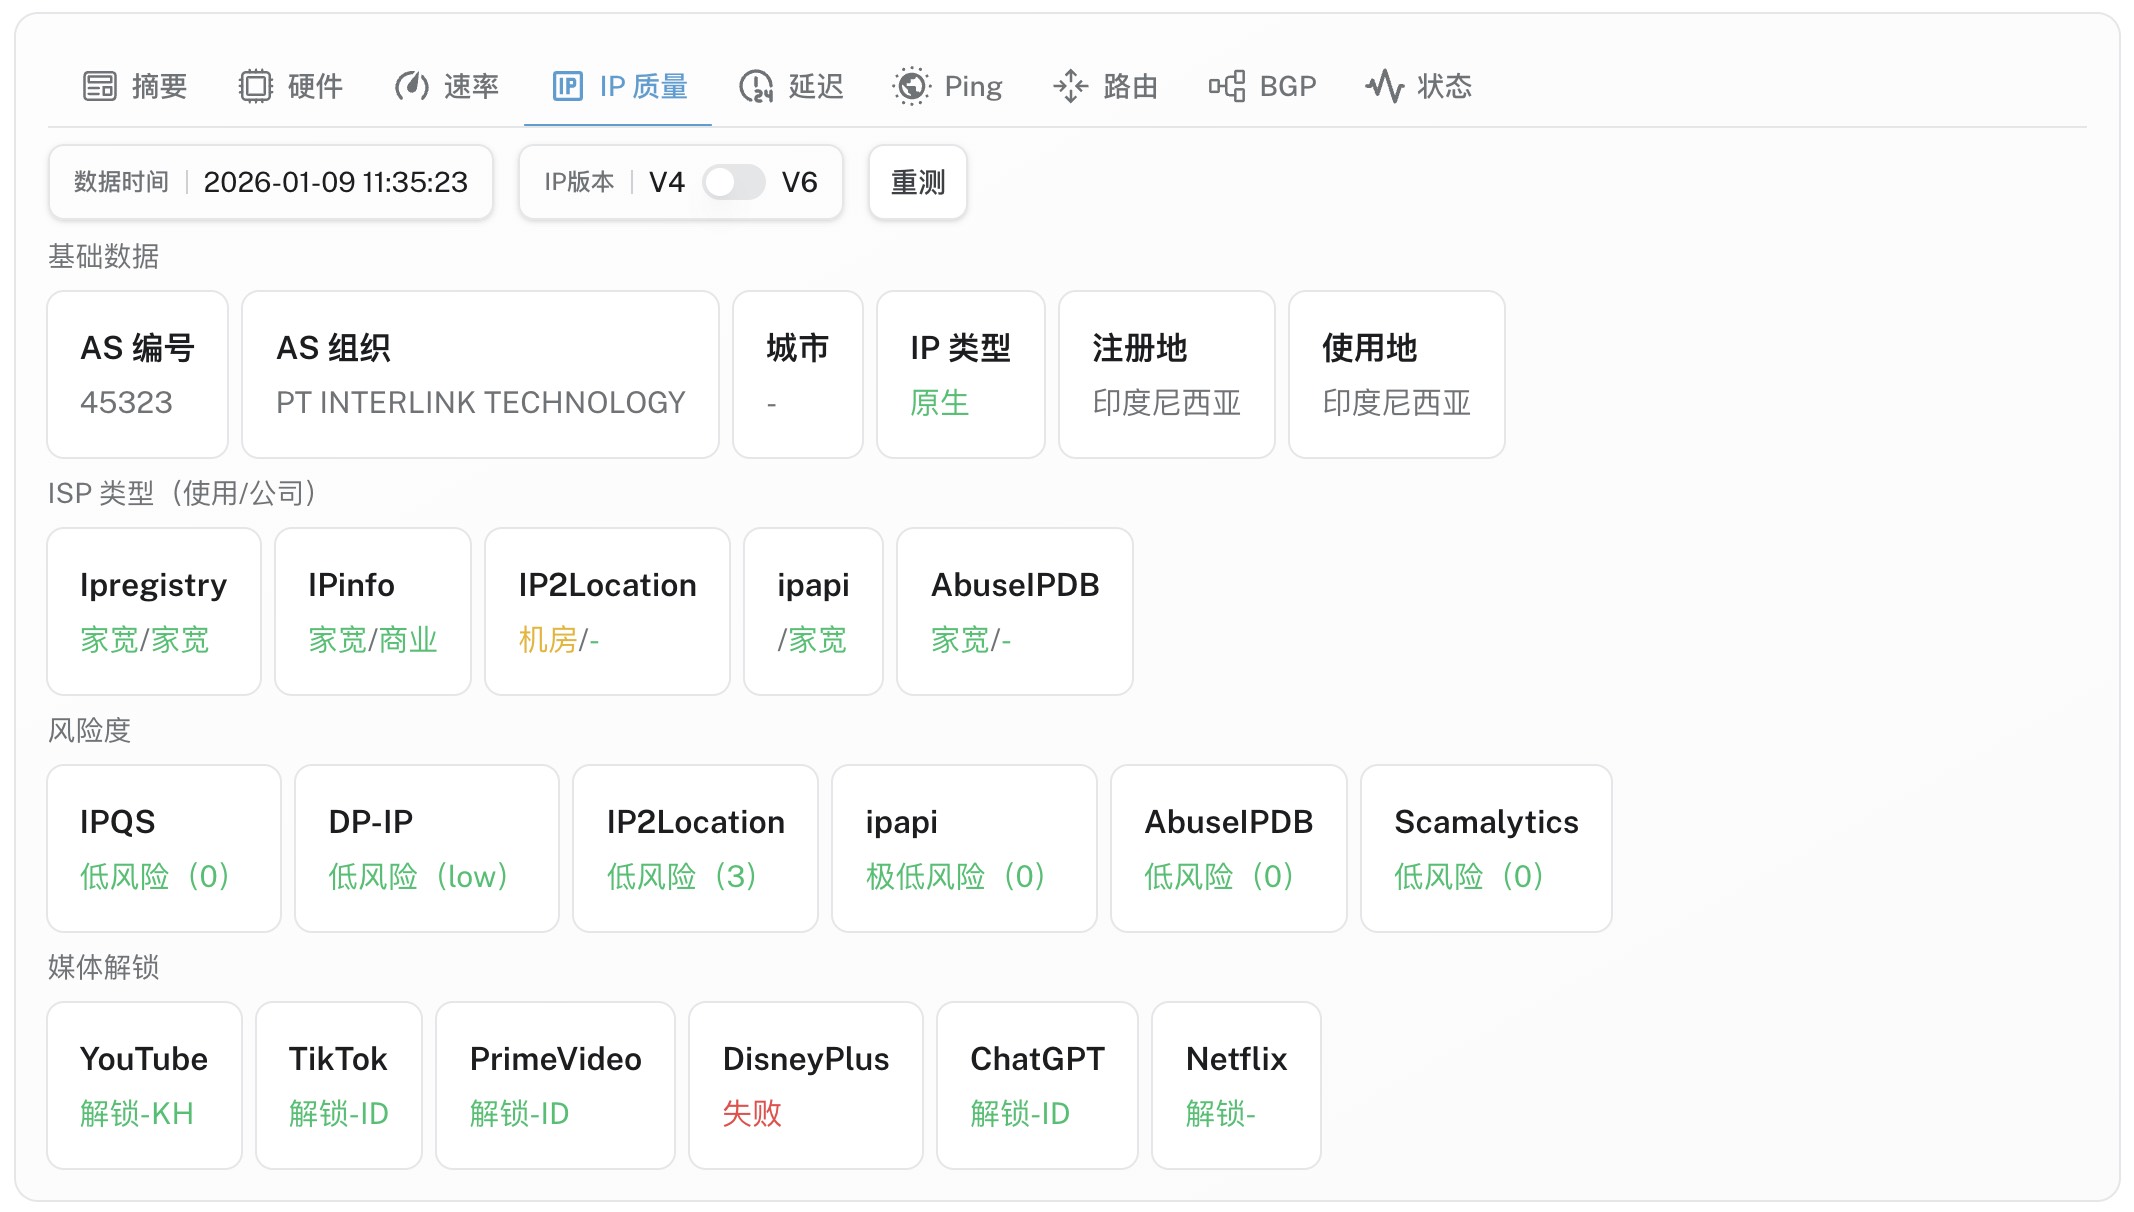Switch IP version toggle to V6
The height and width of the screenshot is (1212, 2134).
coord(733,182)
